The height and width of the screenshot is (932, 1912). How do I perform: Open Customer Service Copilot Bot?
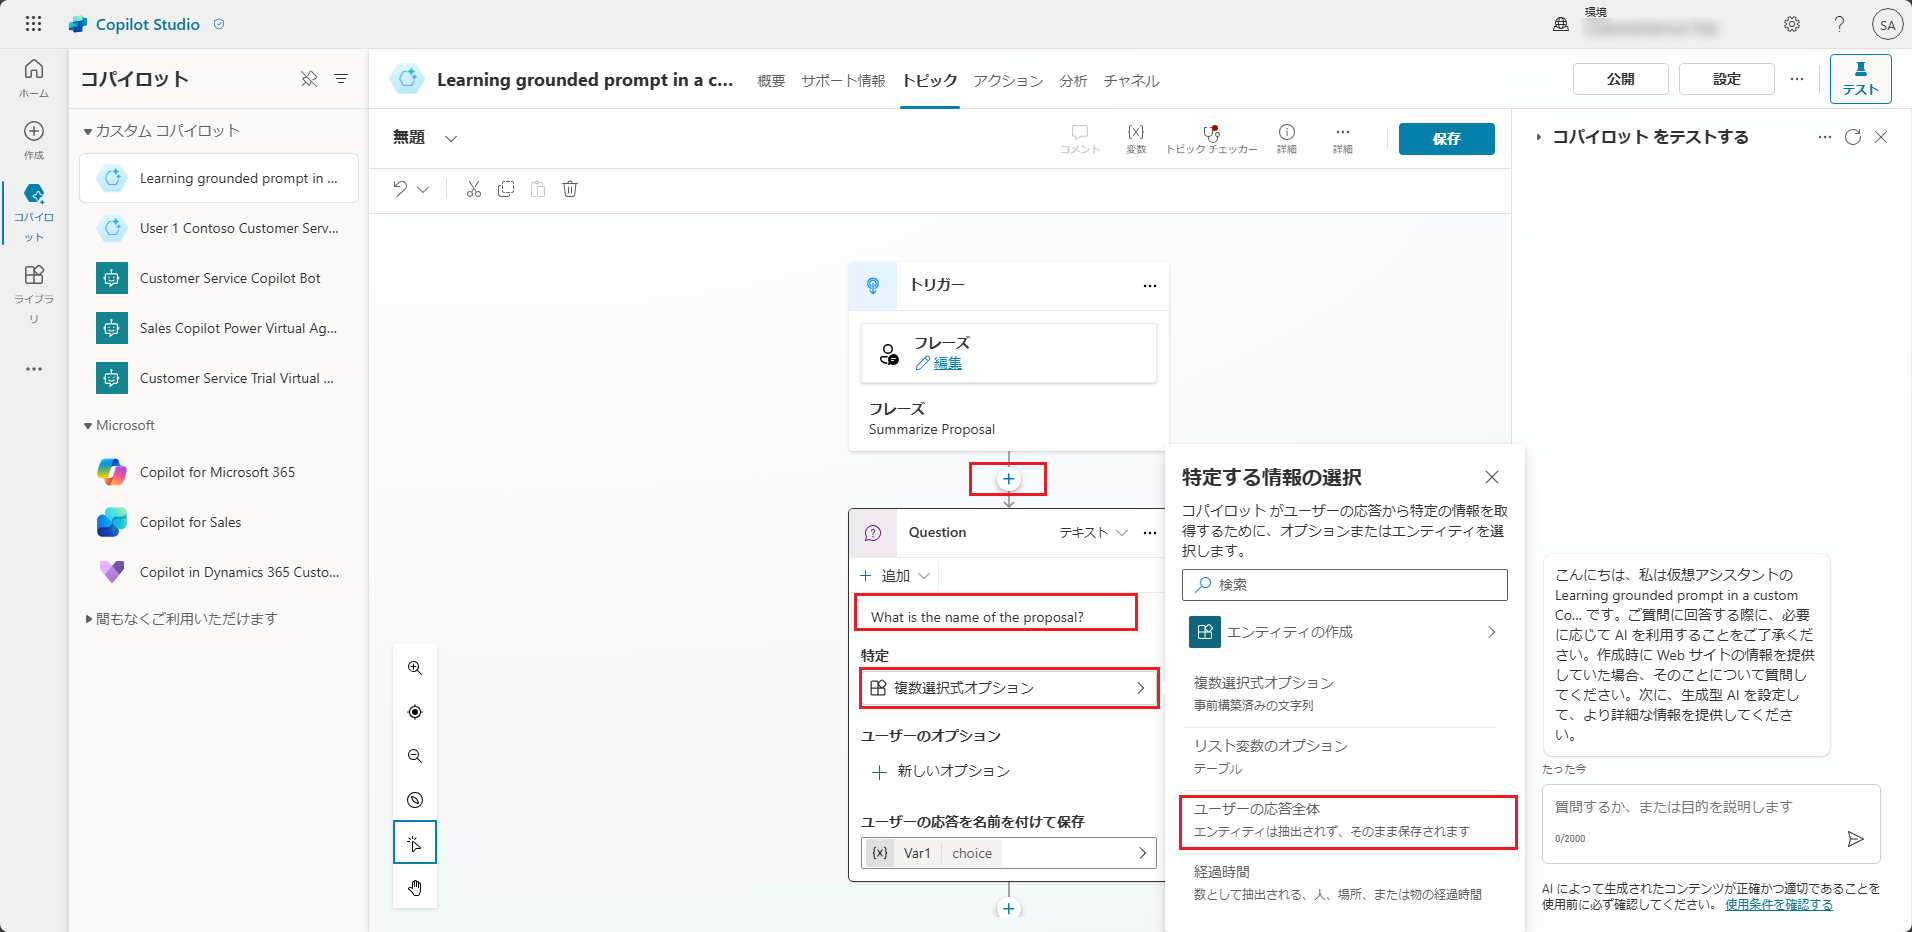click(219, 278)
